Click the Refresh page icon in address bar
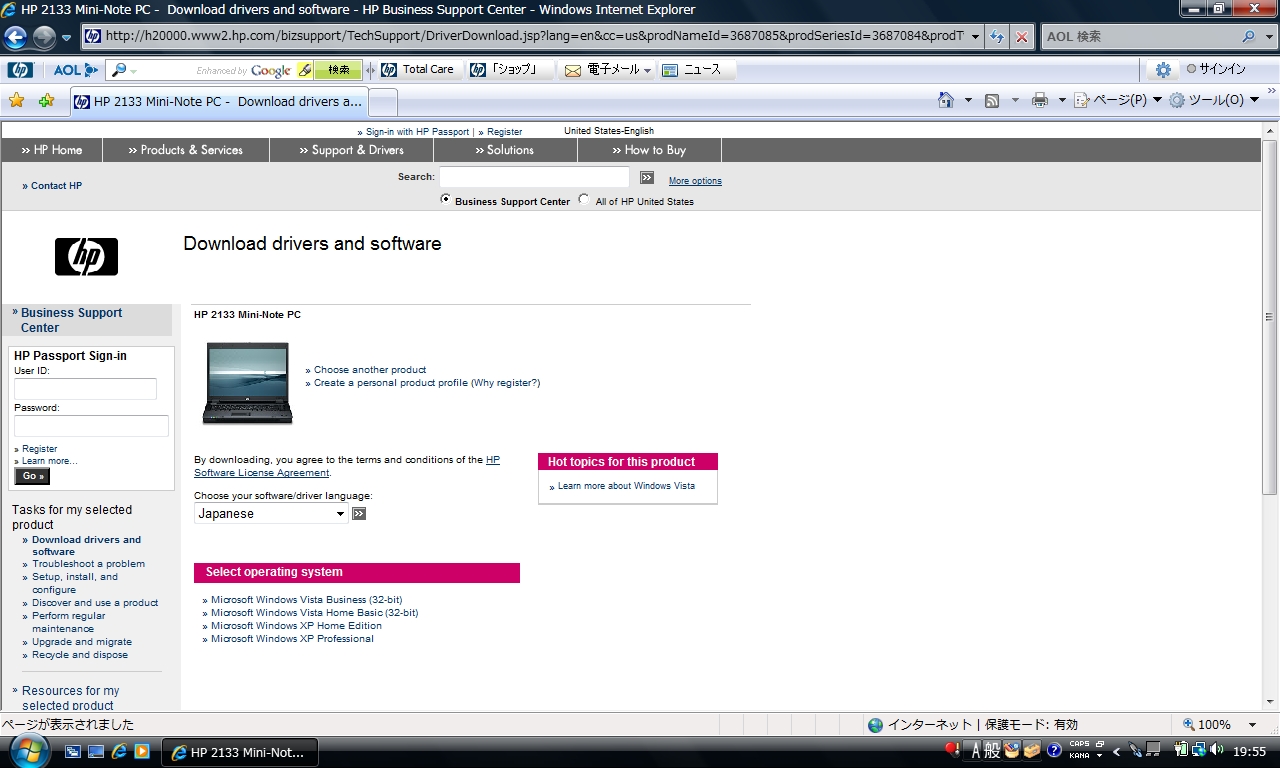The image size is (1280, 768). (x=996, y=37)
